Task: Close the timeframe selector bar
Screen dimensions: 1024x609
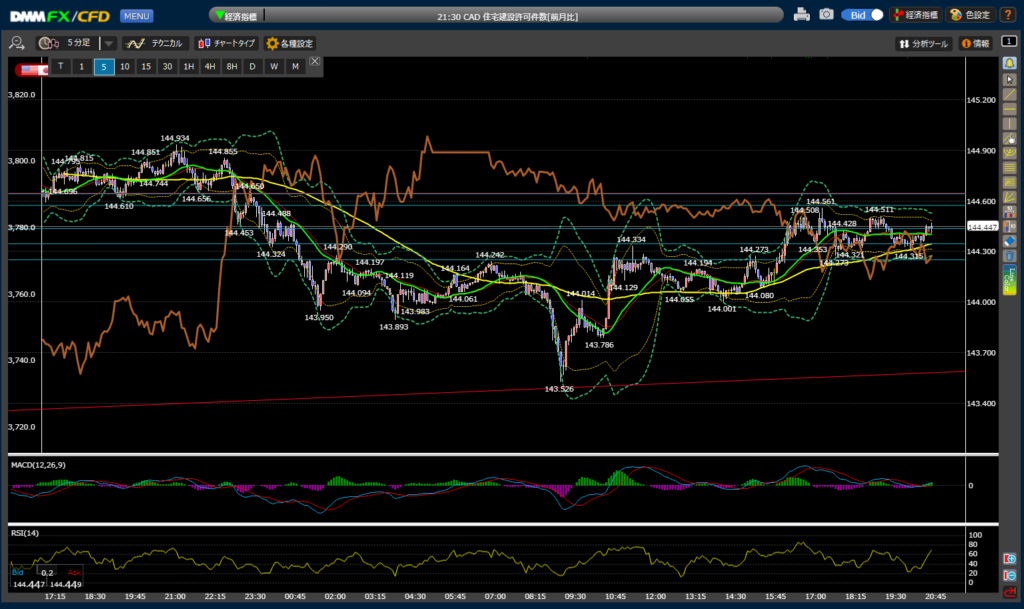Action: pyautogui.click(x=315, y=62)
